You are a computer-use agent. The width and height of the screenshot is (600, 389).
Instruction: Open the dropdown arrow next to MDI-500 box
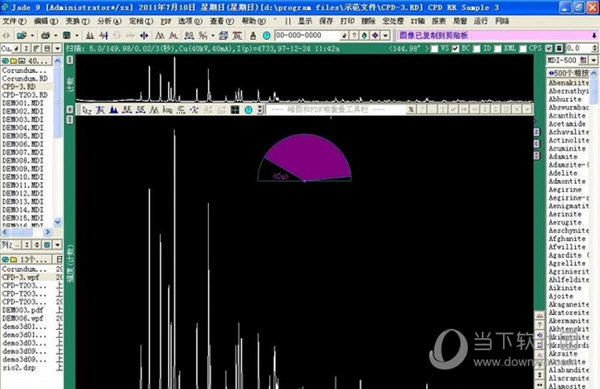tap(593, 60)
